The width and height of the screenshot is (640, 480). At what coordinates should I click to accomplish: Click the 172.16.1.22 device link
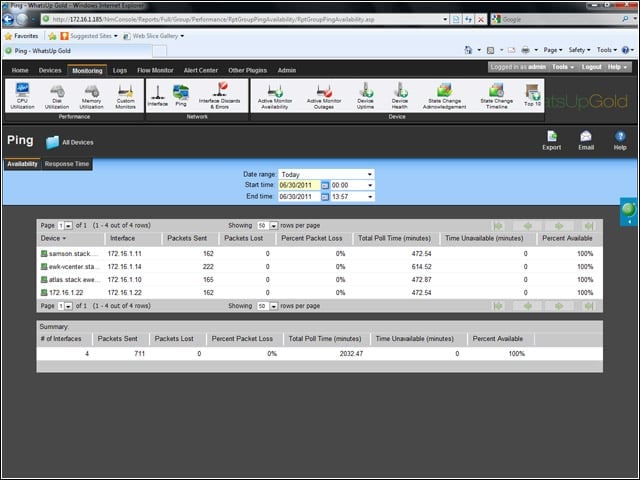tap(66, 293)
